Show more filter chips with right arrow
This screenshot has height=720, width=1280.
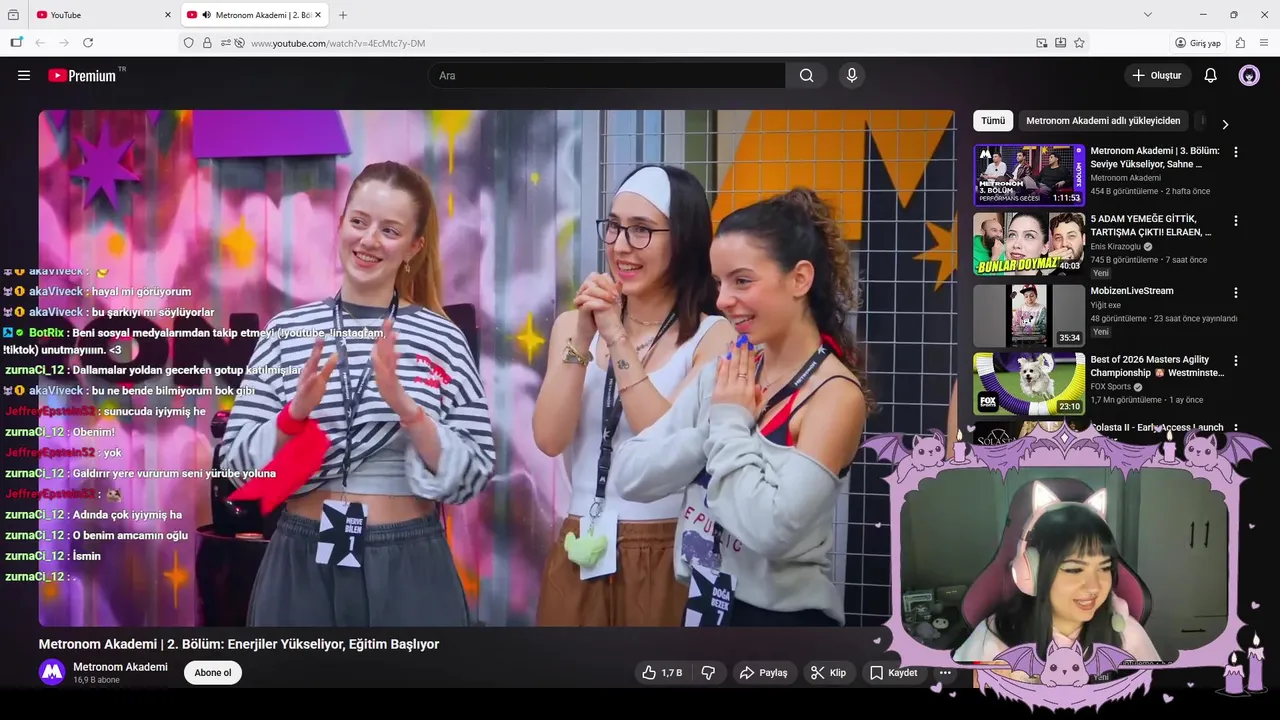pyautogui.click(x=1225, y=124)
